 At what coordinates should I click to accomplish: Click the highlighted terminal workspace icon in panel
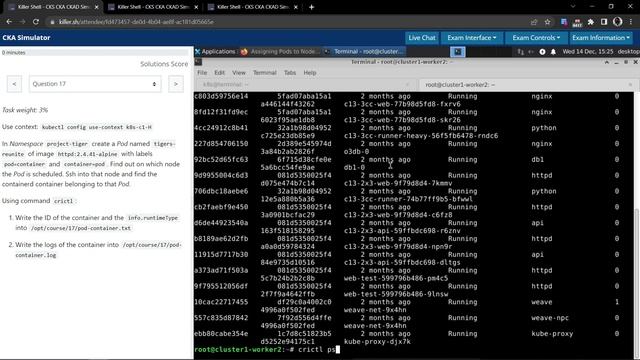458,52
